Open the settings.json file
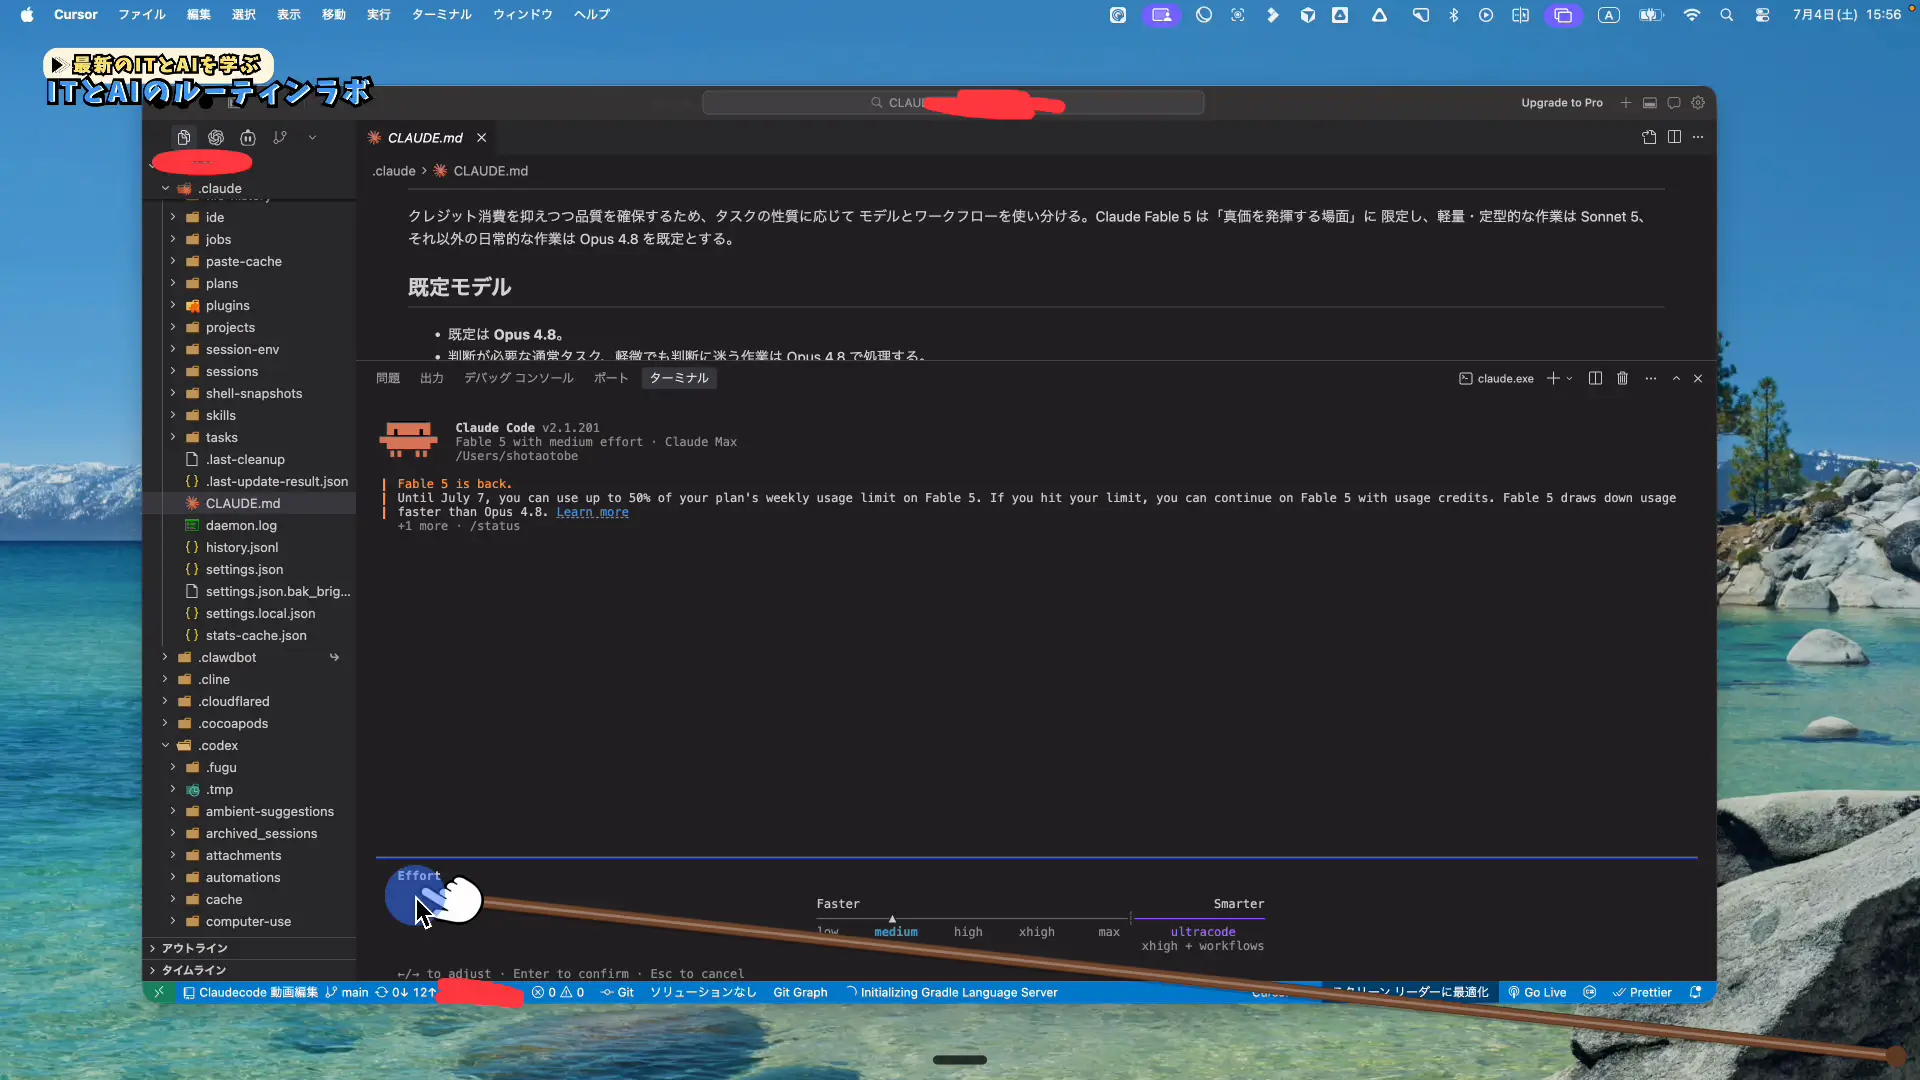This screenshot has width=1920, height=1080. pyautogui.click(x=245, y=569)
